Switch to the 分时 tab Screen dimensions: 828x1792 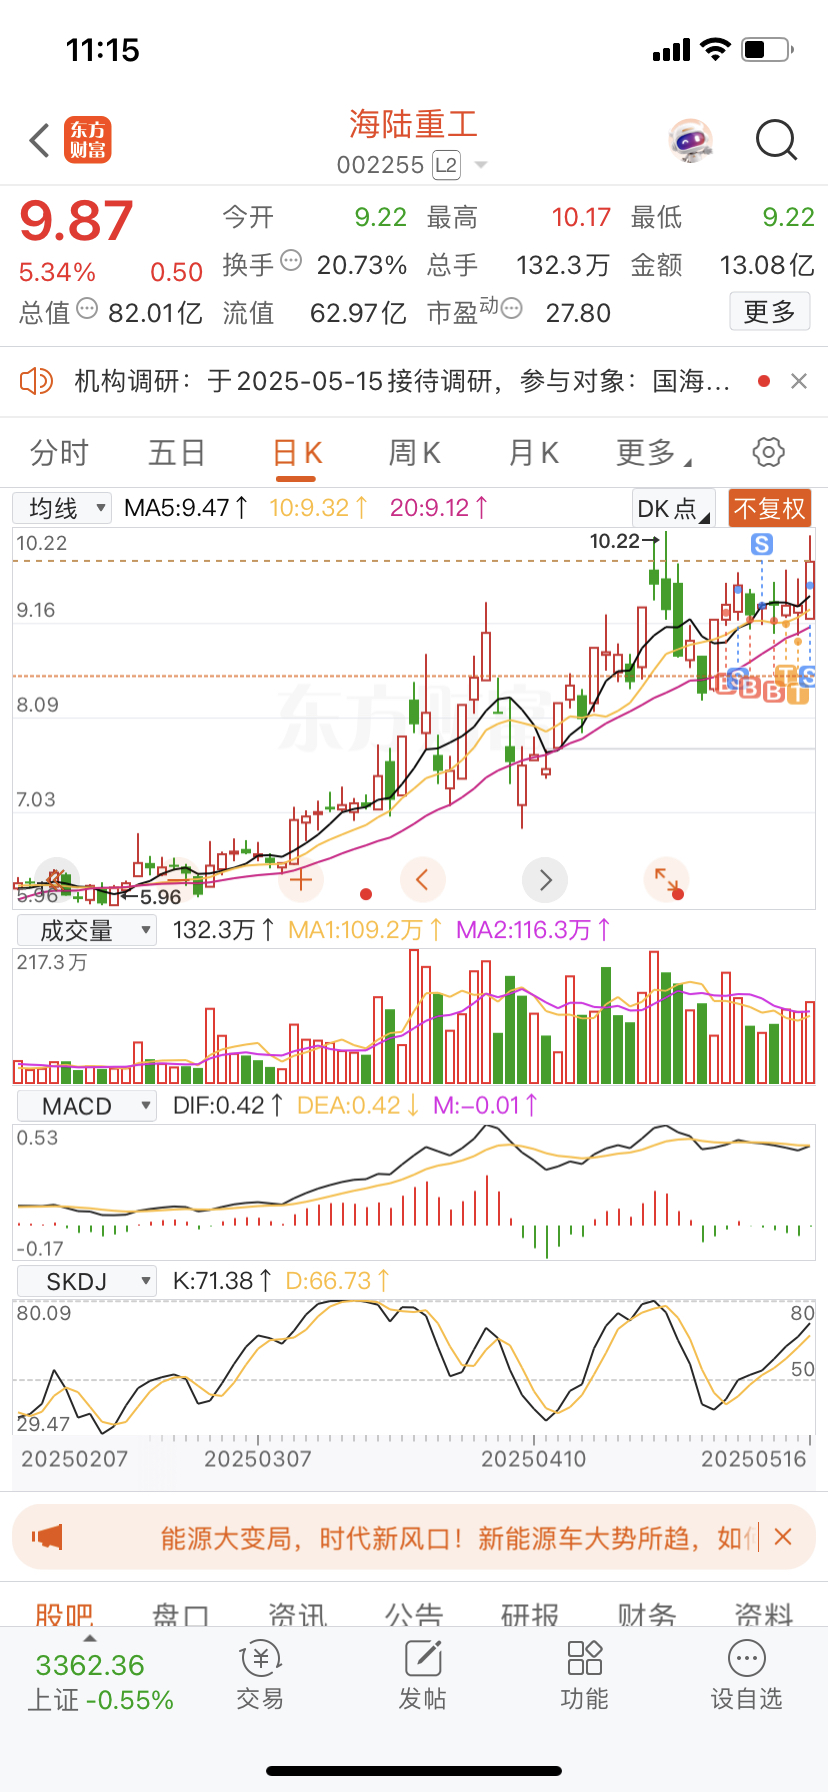click(x=59, y=453)
